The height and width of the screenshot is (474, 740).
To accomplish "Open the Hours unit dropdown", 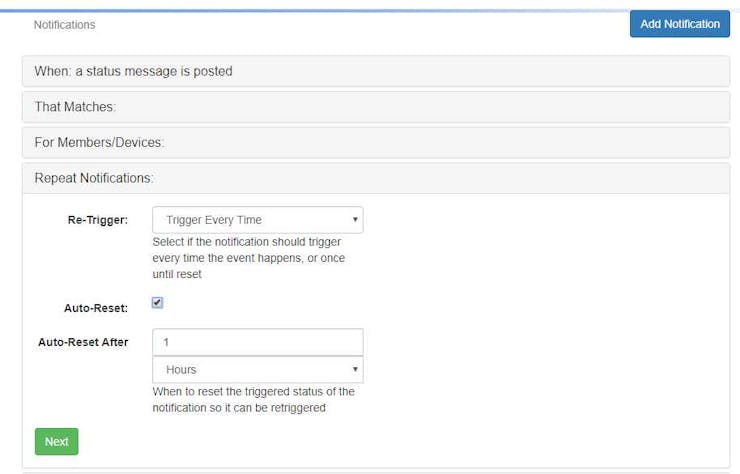I will (x=258, y=370).
